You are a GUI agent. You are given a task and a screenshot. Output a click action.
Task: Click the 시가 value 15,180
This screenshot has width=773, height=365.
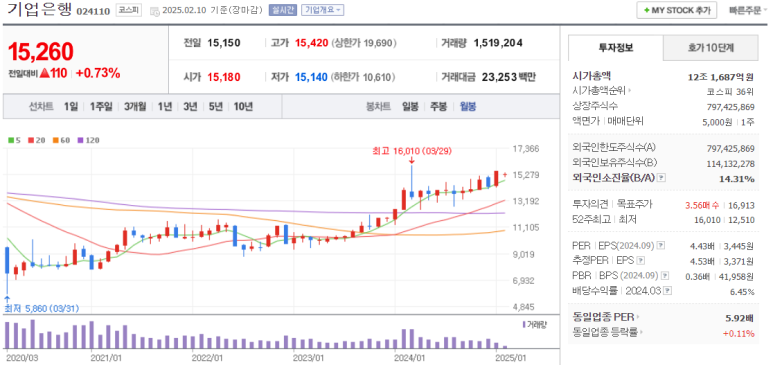coord(223,77)
